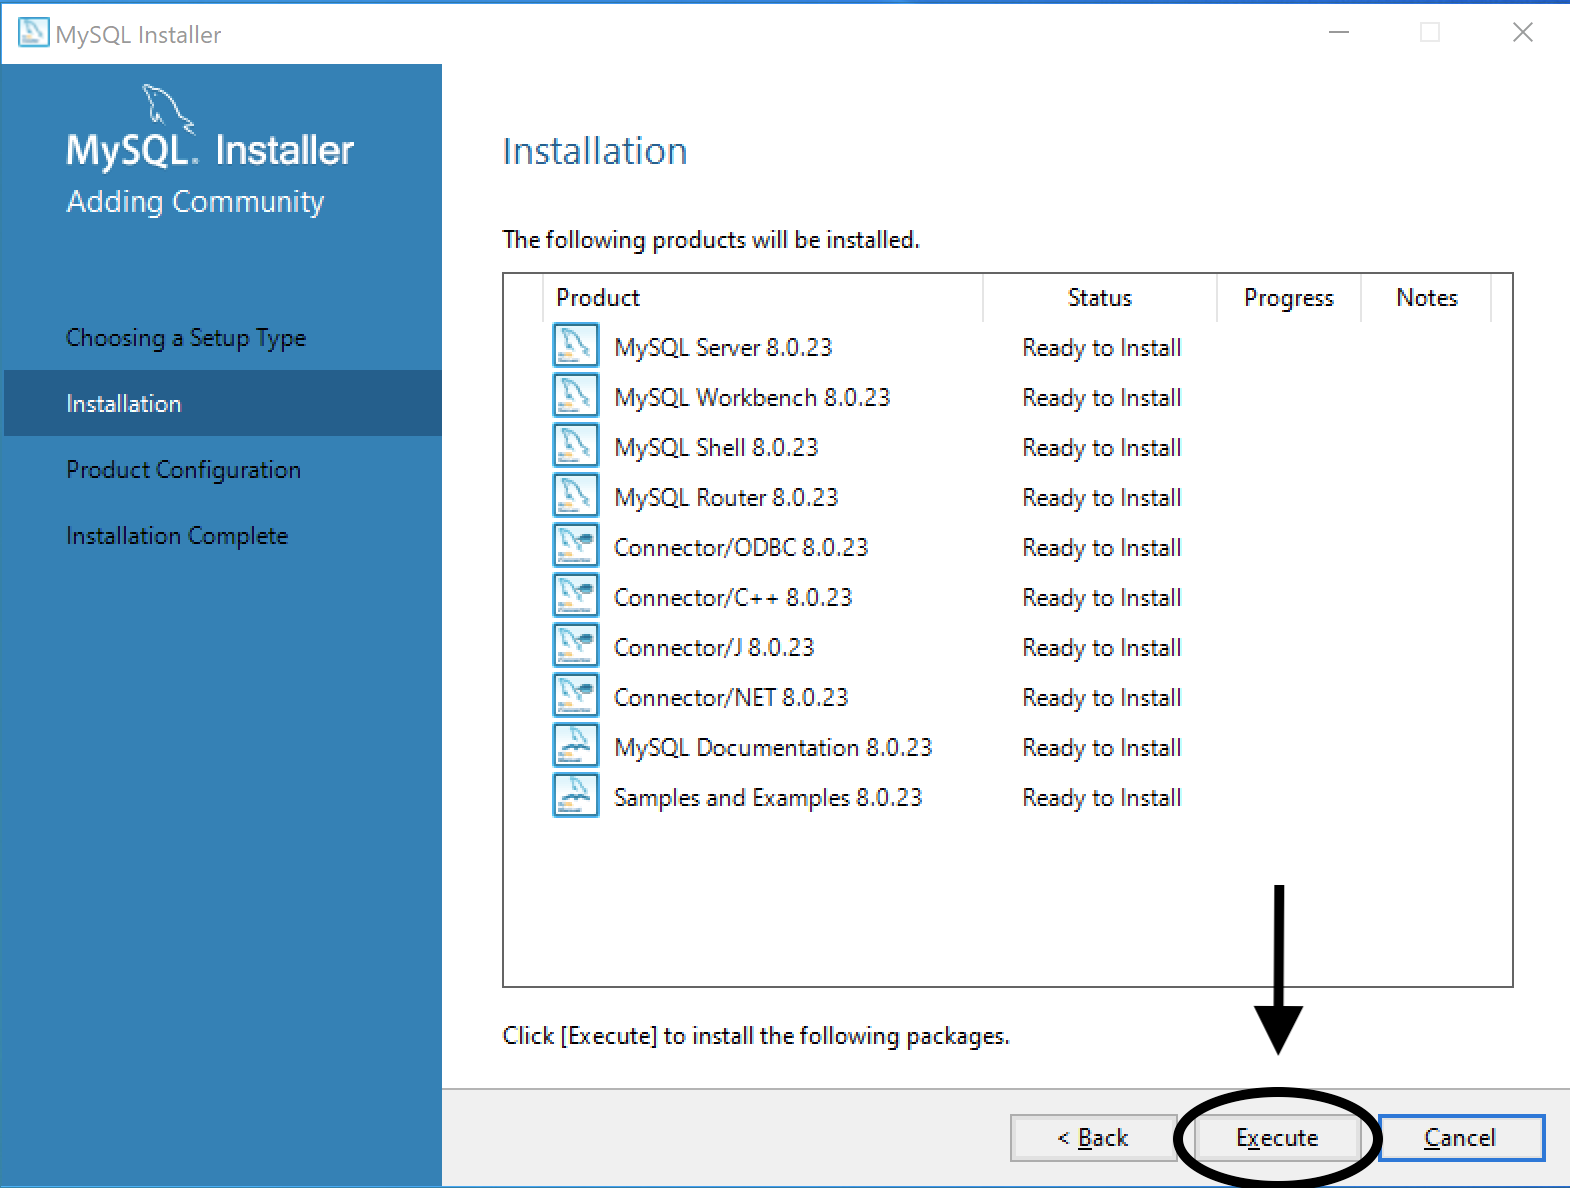
Task: Minimize the MySQL Installer window
Action: (1339, 33)
